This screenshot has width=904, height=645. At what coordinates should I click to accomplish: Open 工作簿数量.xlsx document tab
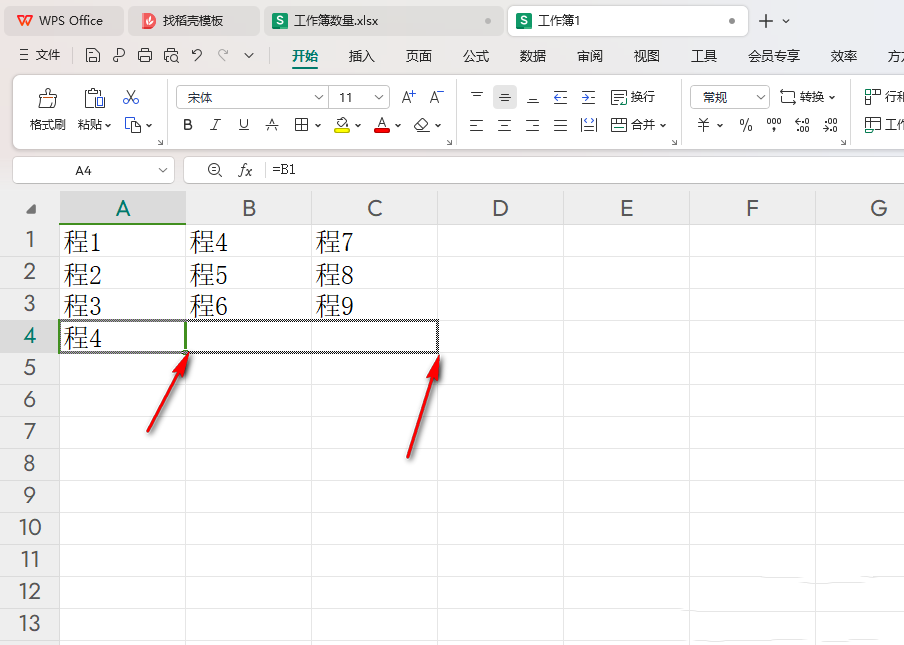[383, 21]
